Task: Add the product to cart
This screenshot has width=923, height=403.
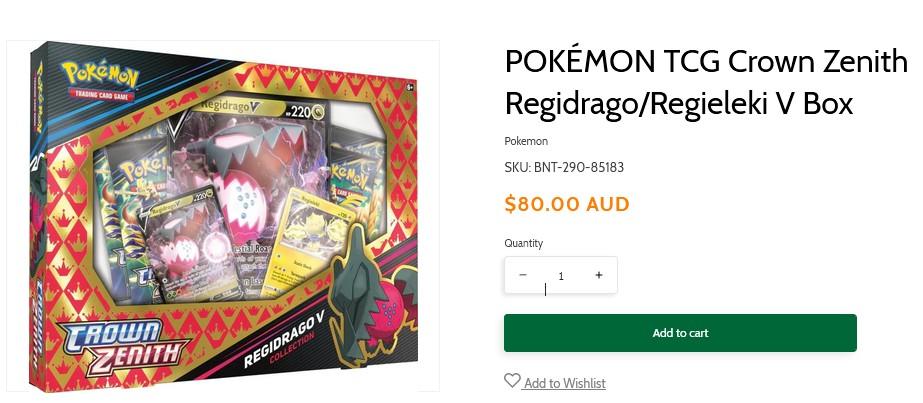Action: pos(680,333)
